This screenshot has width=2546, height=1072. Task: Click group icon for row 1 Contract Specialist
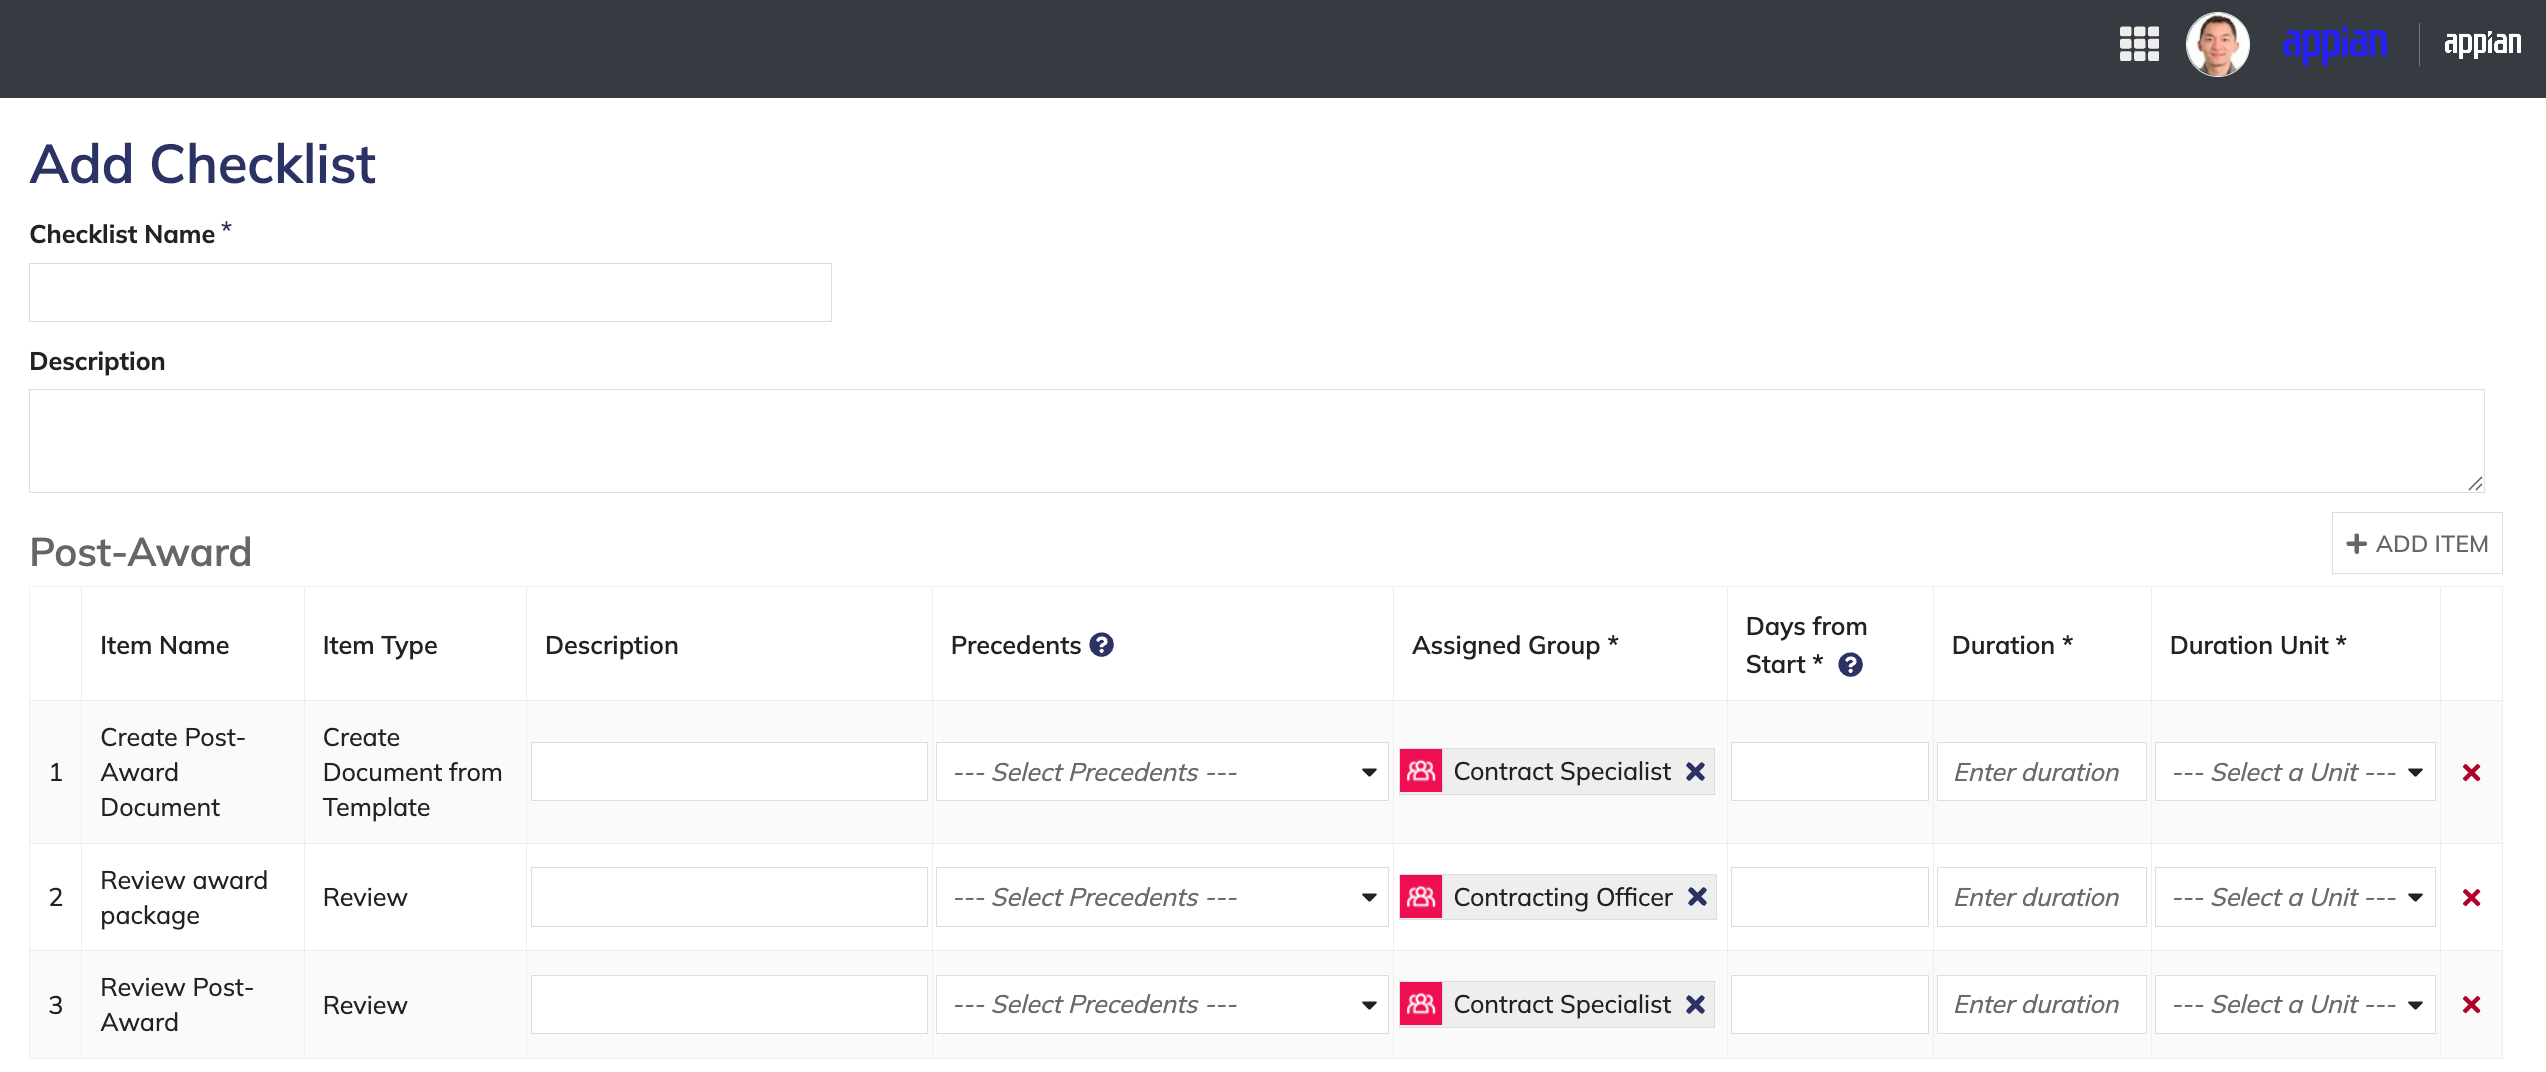(x=1420, y=771)
